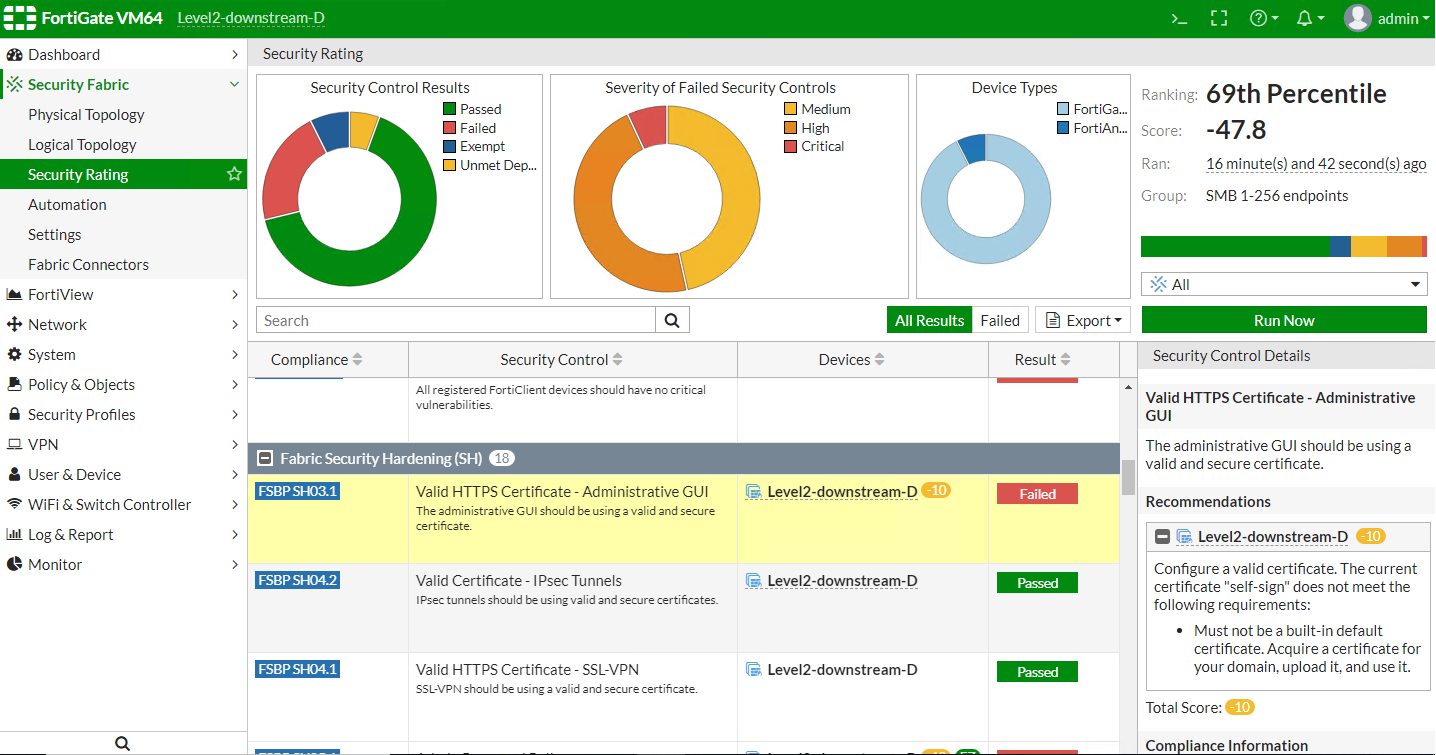Open the Export dropdown
The width and height of the screenshot is (1436, 755).
1082,320
